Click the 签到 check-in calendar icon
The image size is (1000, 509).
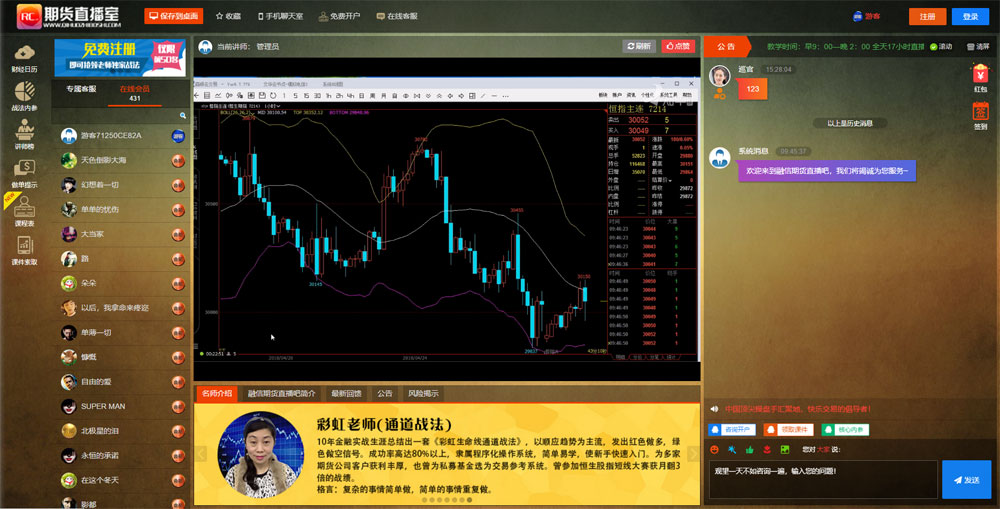(x=980, y=114)
